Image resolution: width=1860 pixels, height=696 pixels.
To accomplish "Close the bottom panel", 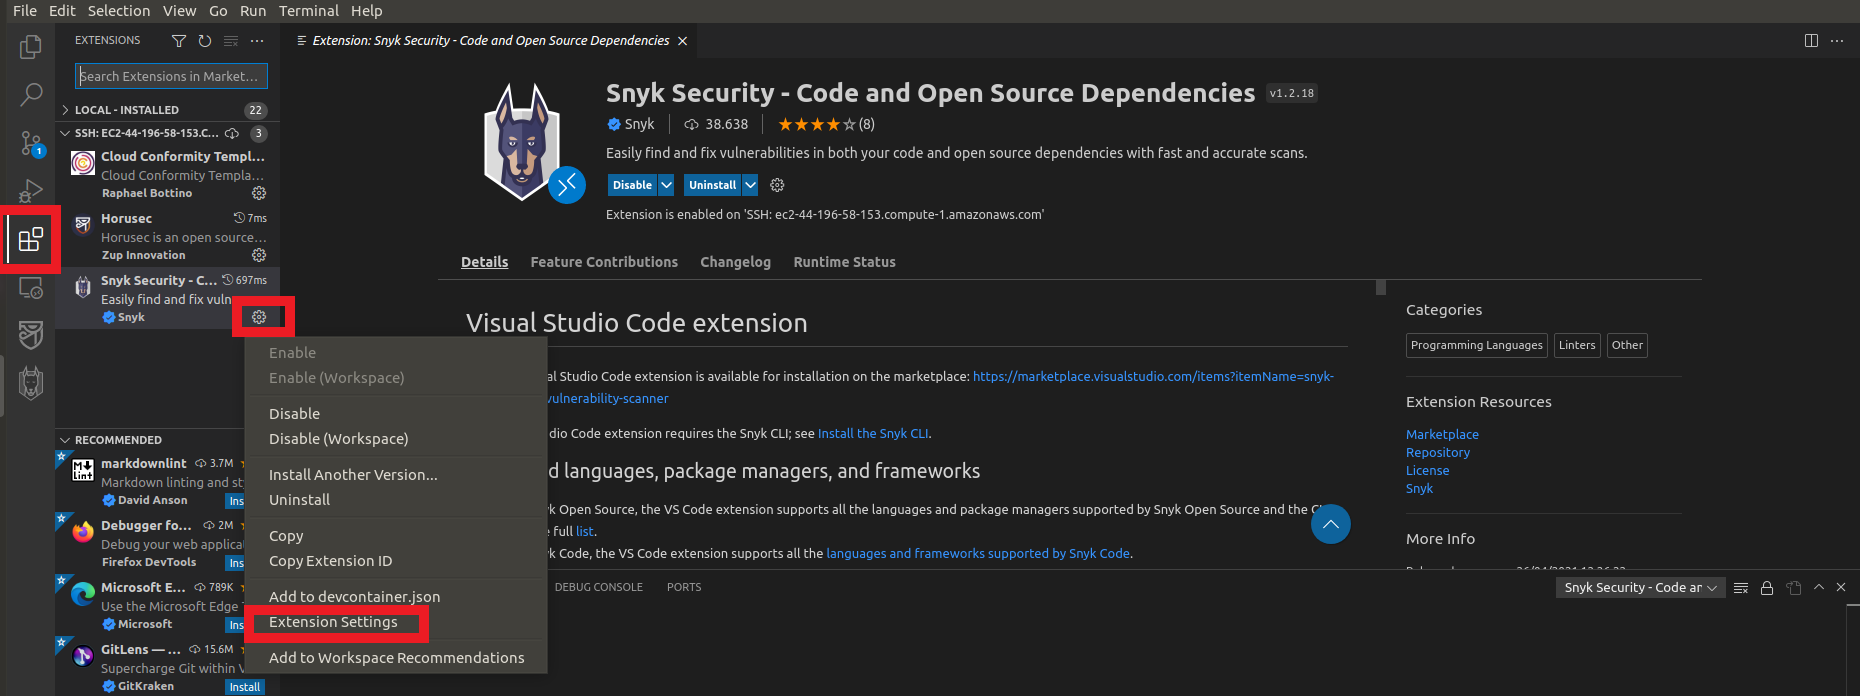I will 1841,587.
